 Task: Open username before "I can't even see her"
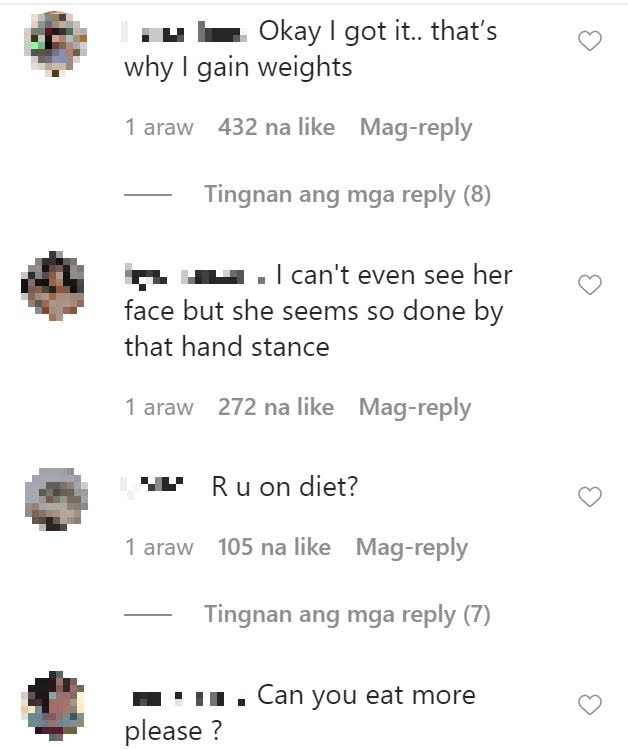point(195,277)
